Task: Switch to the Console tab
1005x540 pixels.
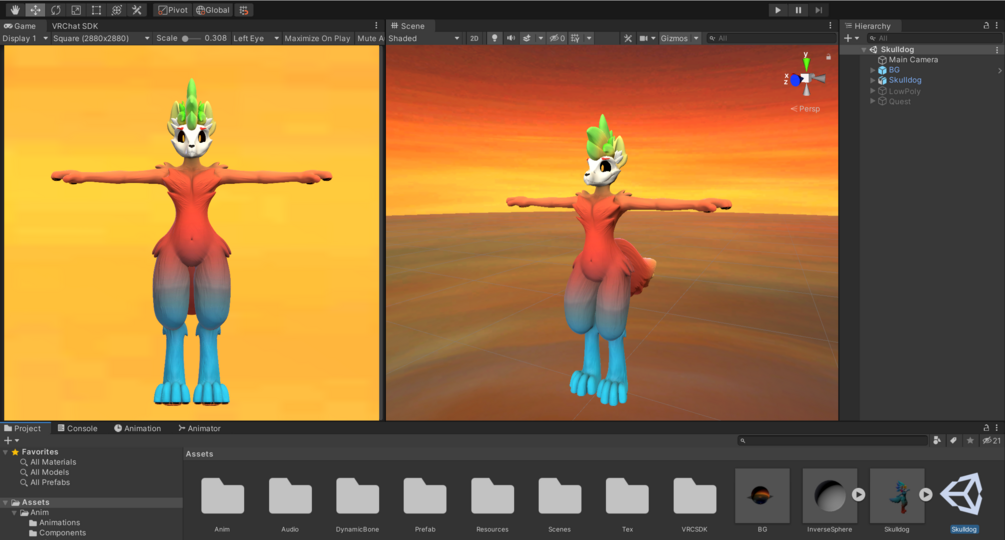Action: point(78,428)
